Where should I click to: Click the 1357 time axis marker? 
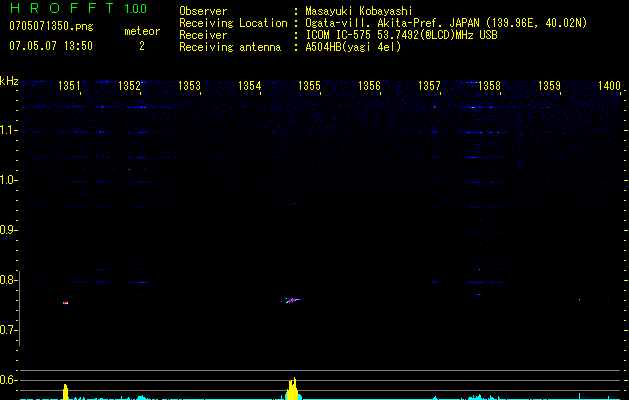429,86
